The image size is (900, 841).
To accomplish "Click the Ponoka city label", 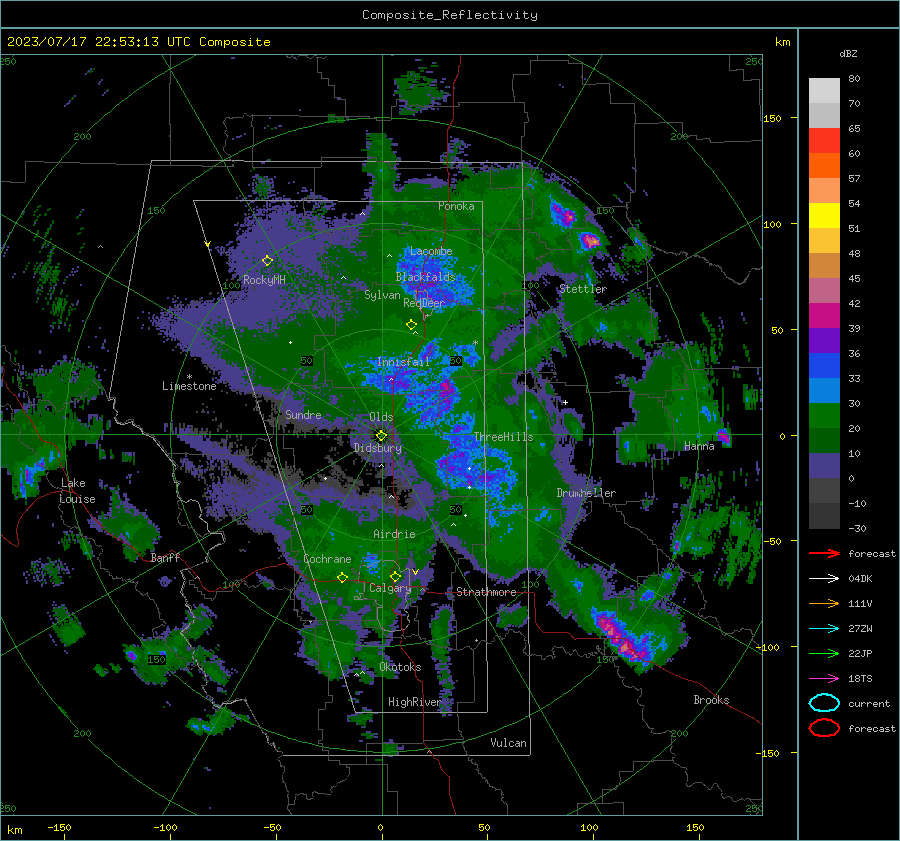I will [x=456, y=206].
